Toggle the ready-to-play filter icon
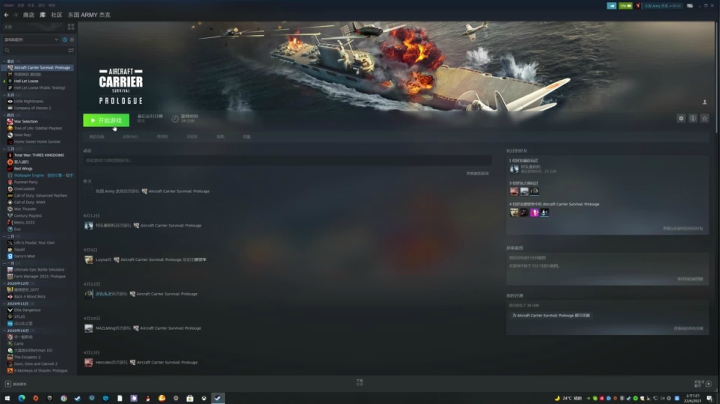This screenshot has height=404, width=720. 72,40
